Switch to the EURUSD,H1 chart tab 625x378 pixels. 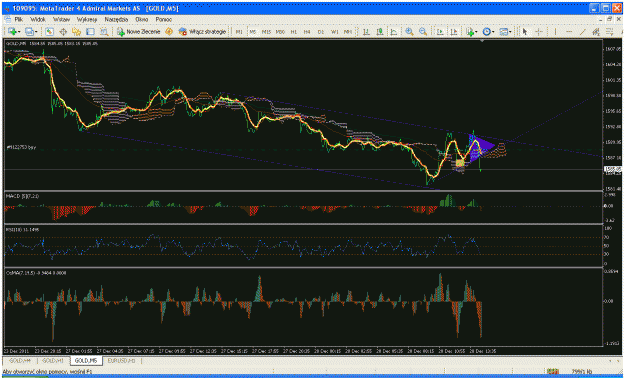tap(121, 360)
